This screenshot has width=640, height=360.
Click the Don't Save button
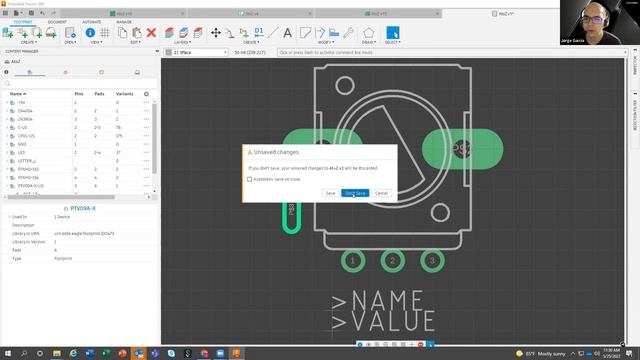coord(355,193)
